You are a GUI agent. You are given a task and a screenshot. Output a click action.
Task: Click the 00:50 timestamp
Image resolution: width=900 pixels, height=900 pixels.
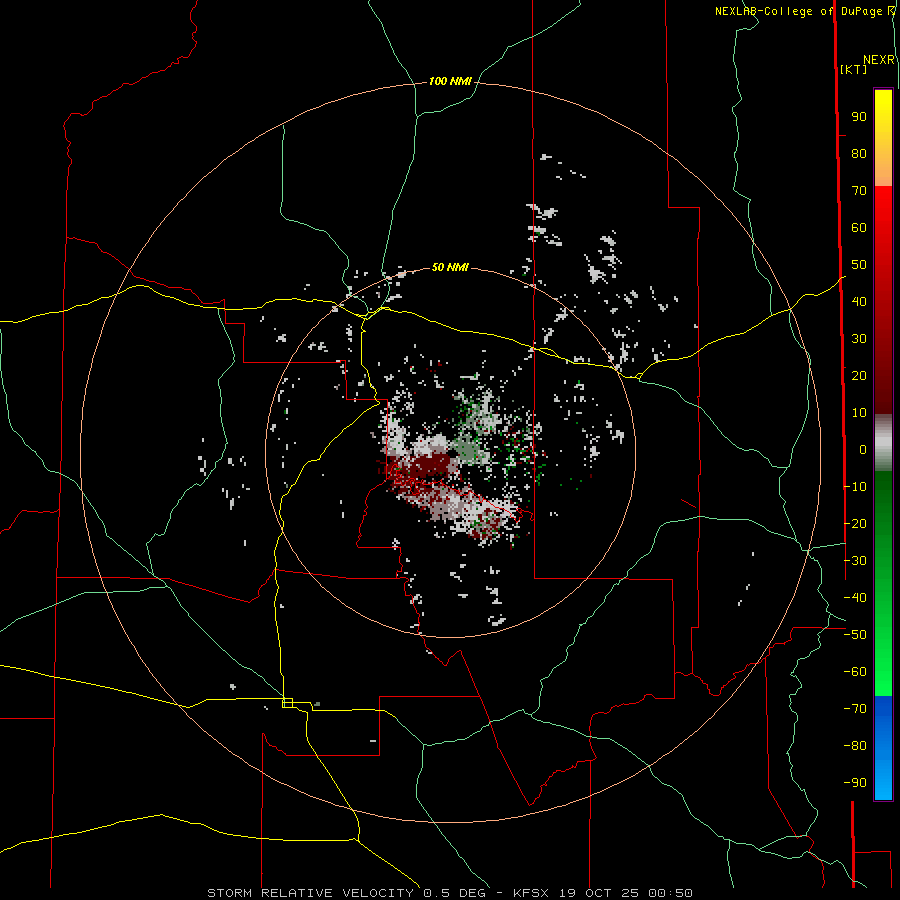(x=670, y=893)
